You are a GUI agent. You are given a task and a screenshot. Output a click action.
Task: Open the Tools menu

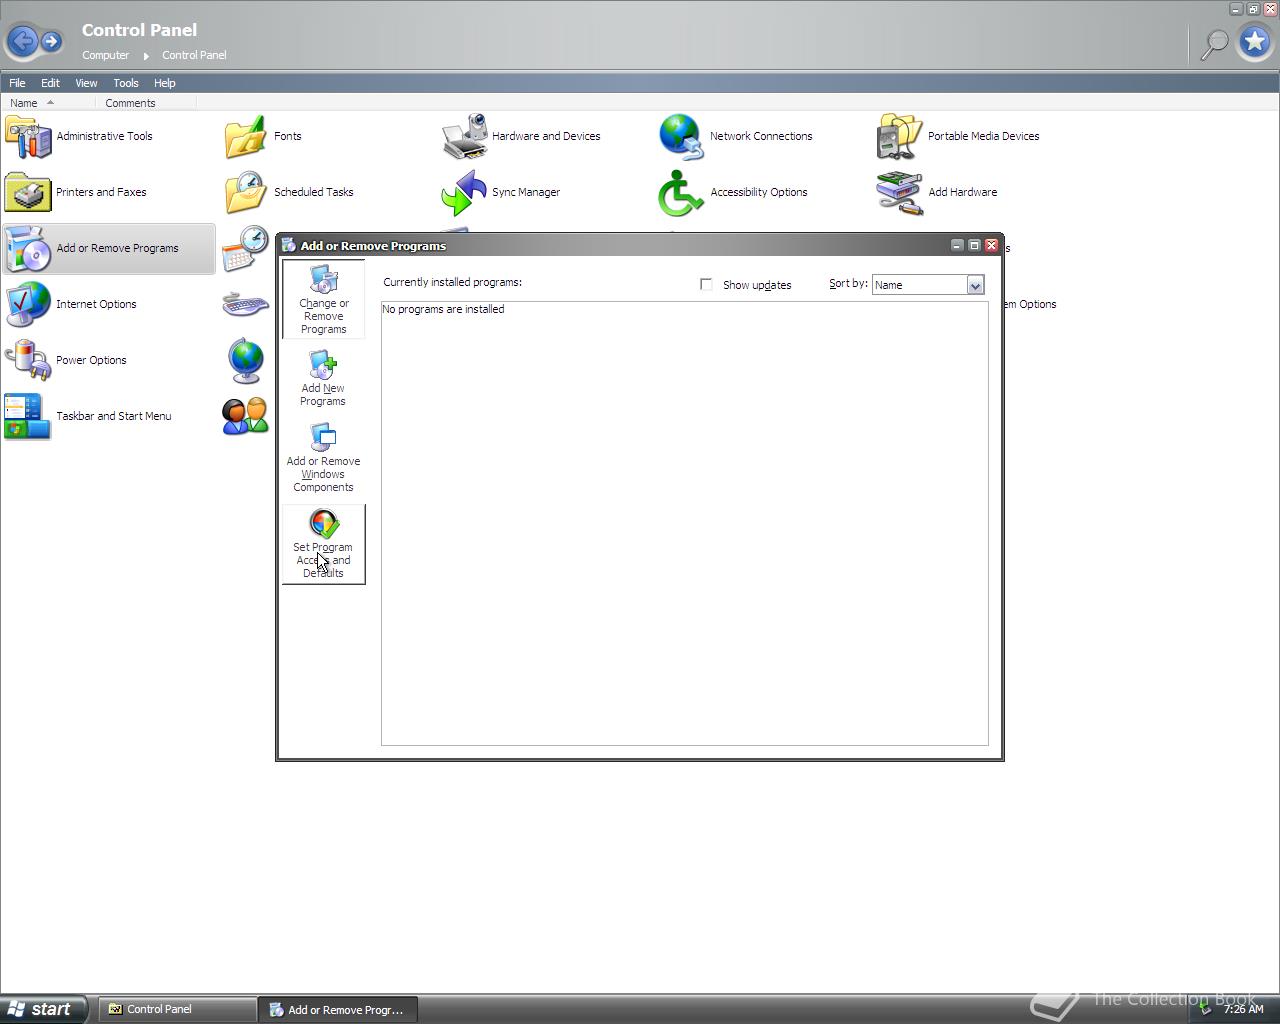pyautogui.click(x=125, y=83)
